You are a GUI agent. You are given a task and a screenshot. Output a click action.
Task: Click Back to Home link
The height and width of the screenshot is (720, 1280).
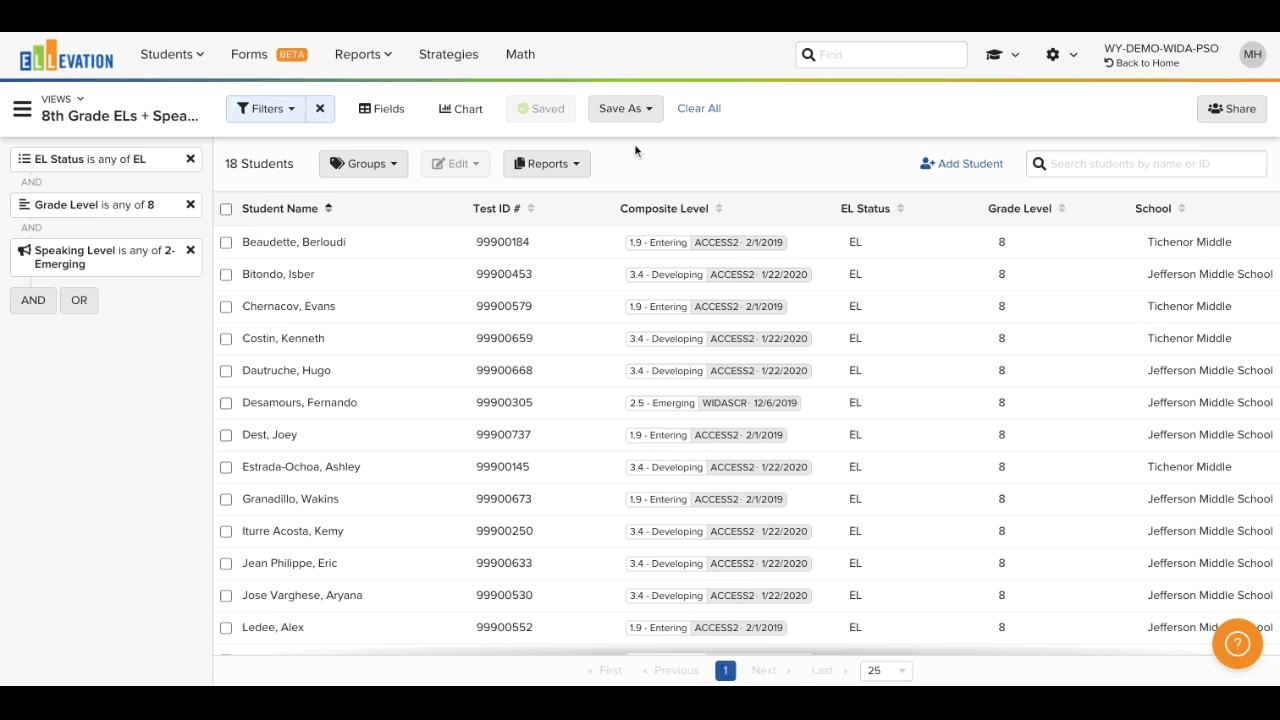tap(1142, 63)
